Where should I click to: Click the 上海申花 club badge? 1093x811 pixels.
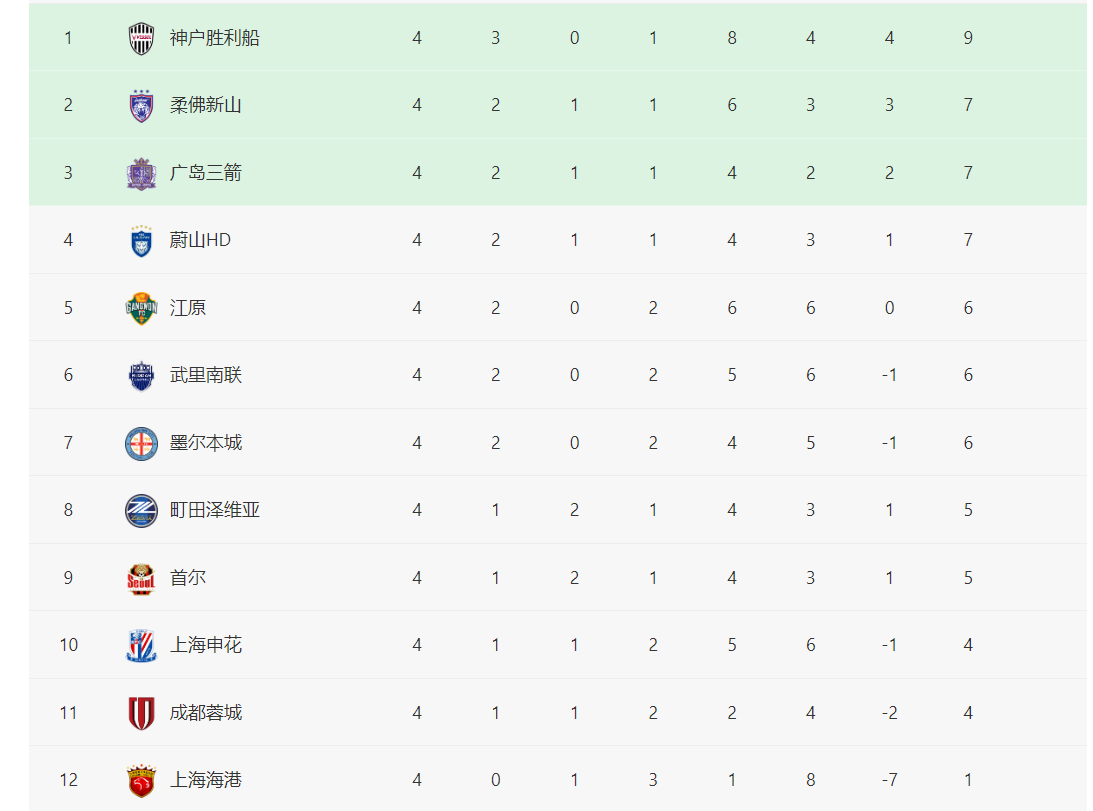click(141, 646)
